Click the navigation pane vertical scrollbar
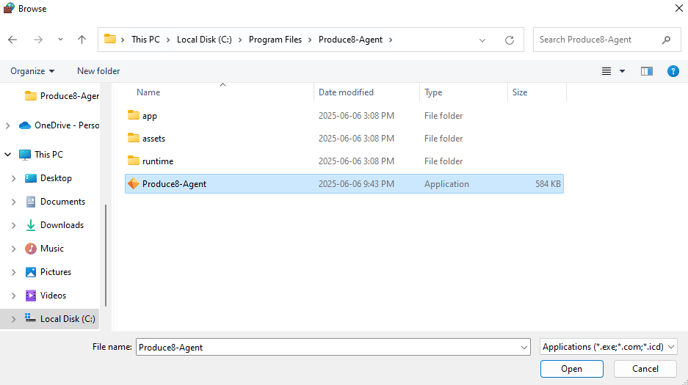 (x=105, y=255)
